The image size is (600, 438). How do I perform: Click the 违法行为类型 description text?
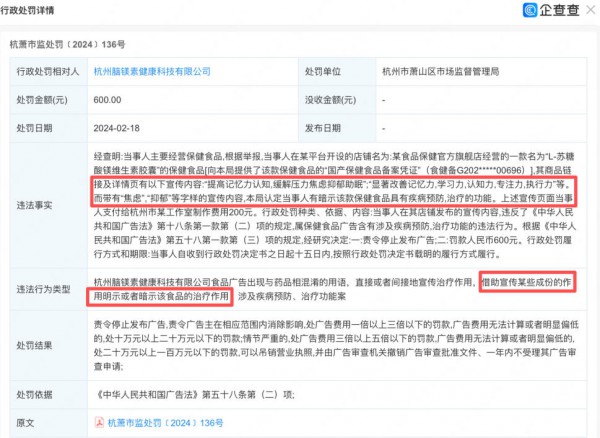[x=333, y=289]
